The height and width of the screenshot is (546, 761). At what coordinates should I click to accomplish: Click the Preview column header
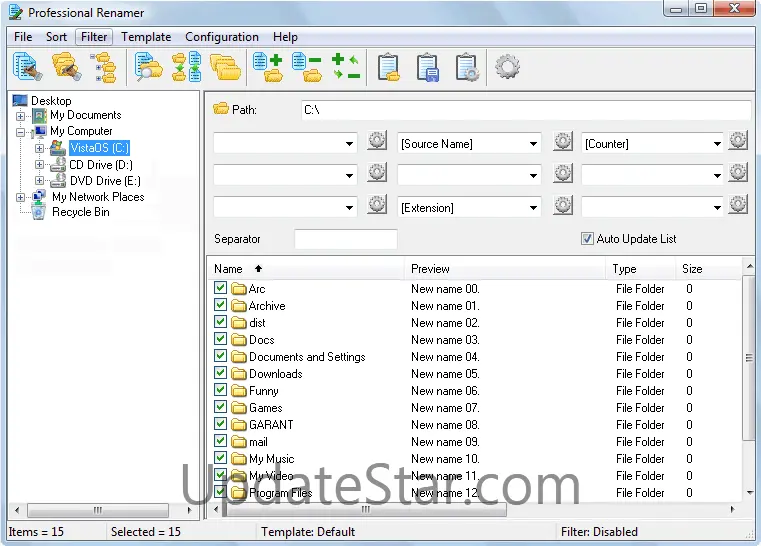tap(505, 269)
